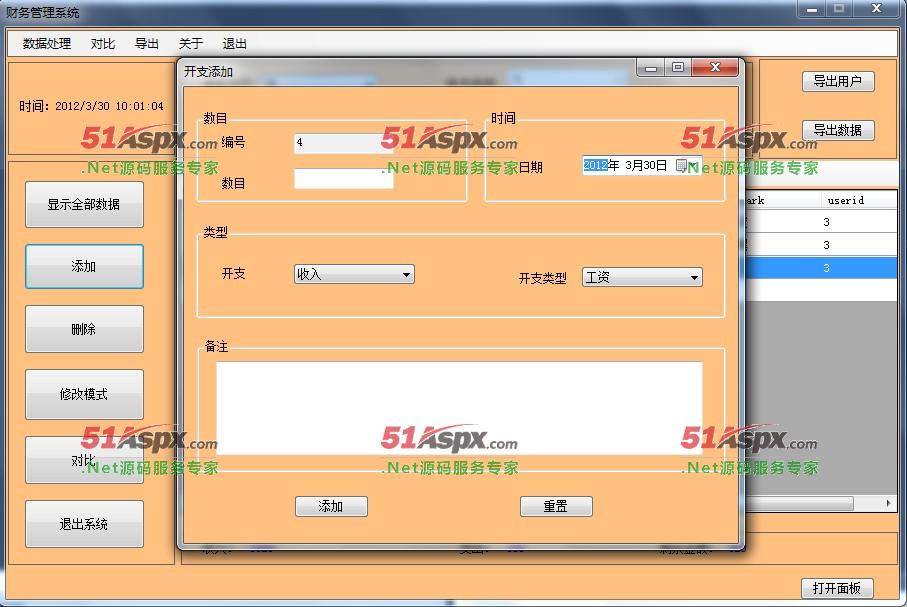Screen dimensions: 907x607
Task: Click 添加 button in 开支添加 dialog
Action: (331, 506)
